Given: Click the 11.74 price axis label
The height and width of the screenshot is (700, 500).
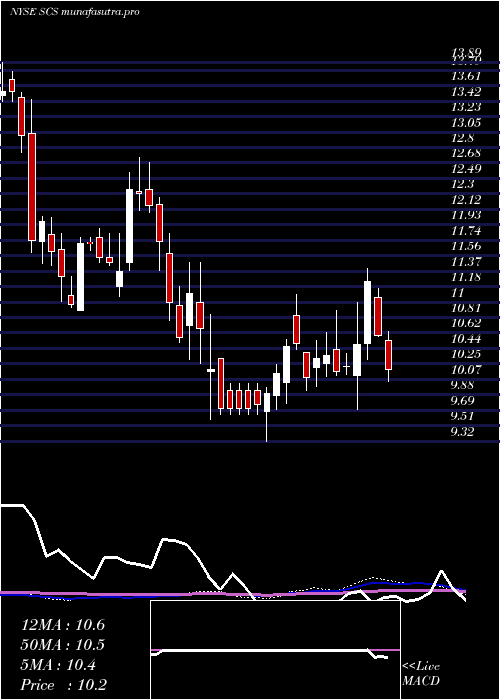Looking at the screenshot, I should pyautogui.click(x=466, y=231).
